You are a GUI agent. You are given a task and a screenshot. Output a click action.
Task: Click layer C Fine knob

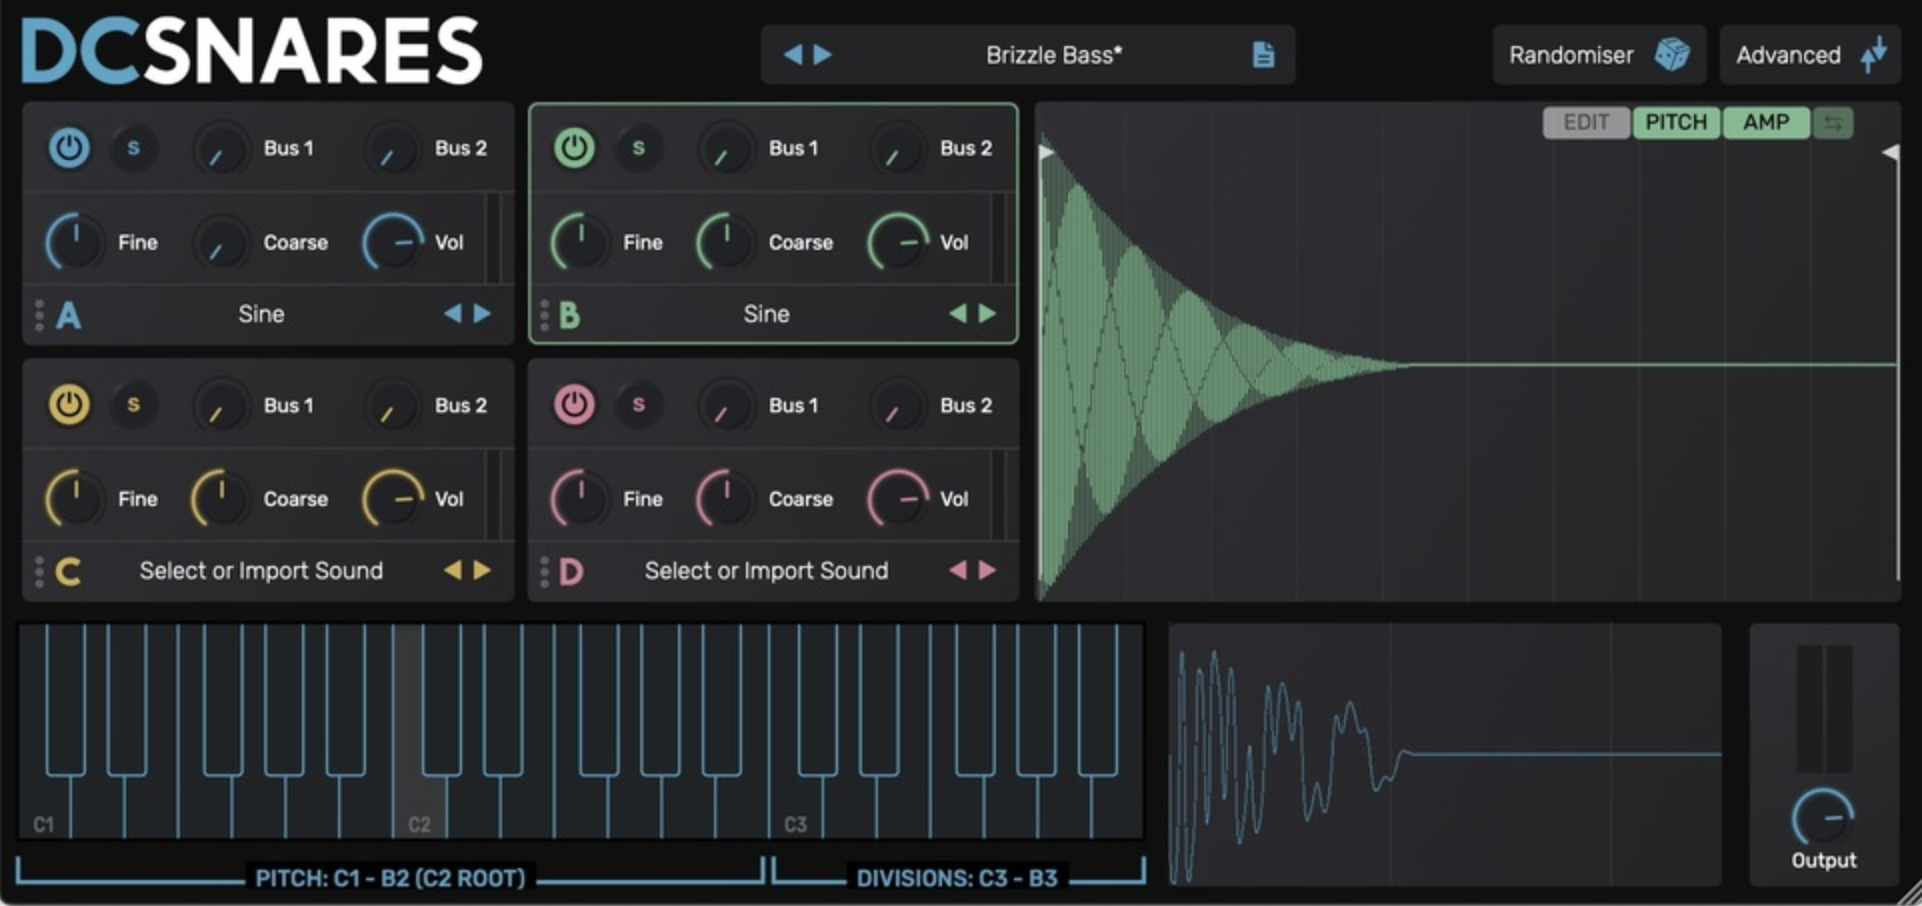(75, 498)
